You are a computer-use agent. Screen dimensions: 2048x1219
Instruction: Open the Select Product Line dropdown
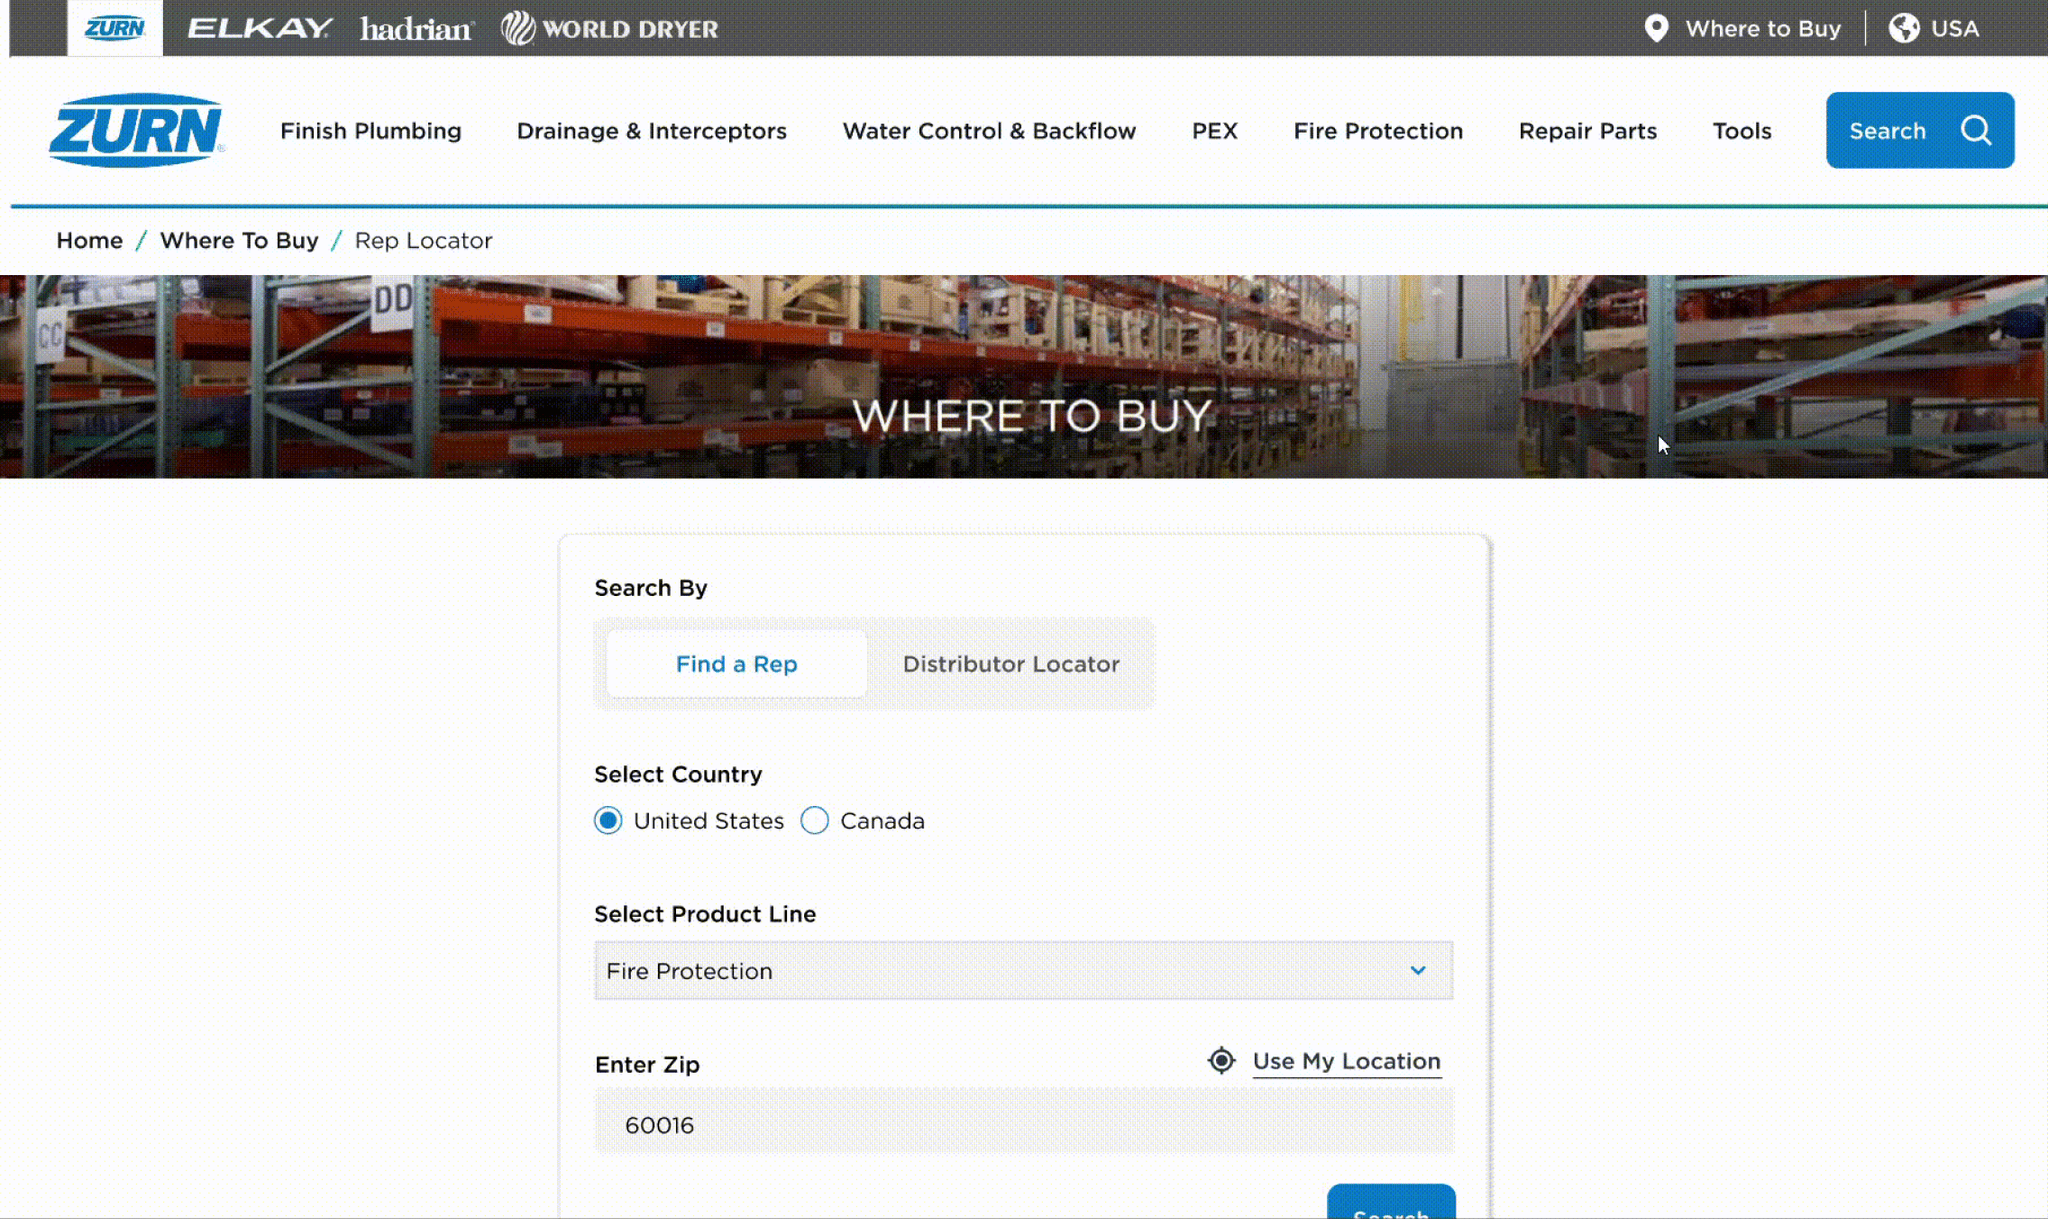click(x=1023, y=970)
